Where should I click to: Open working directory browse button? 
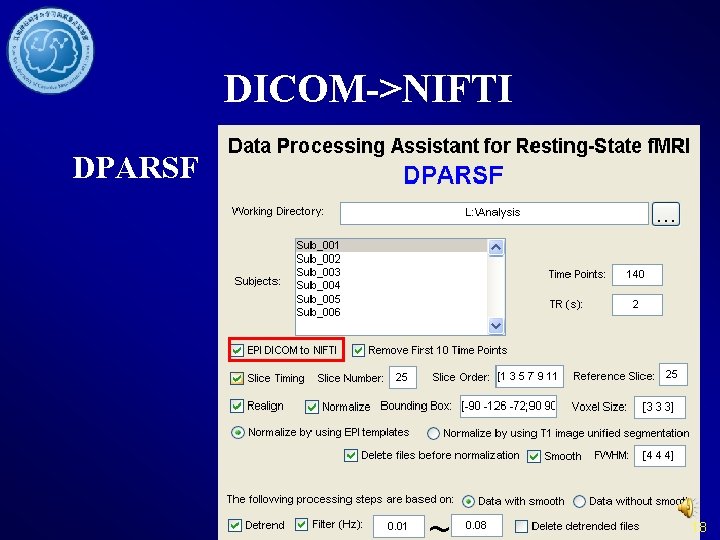666,214
